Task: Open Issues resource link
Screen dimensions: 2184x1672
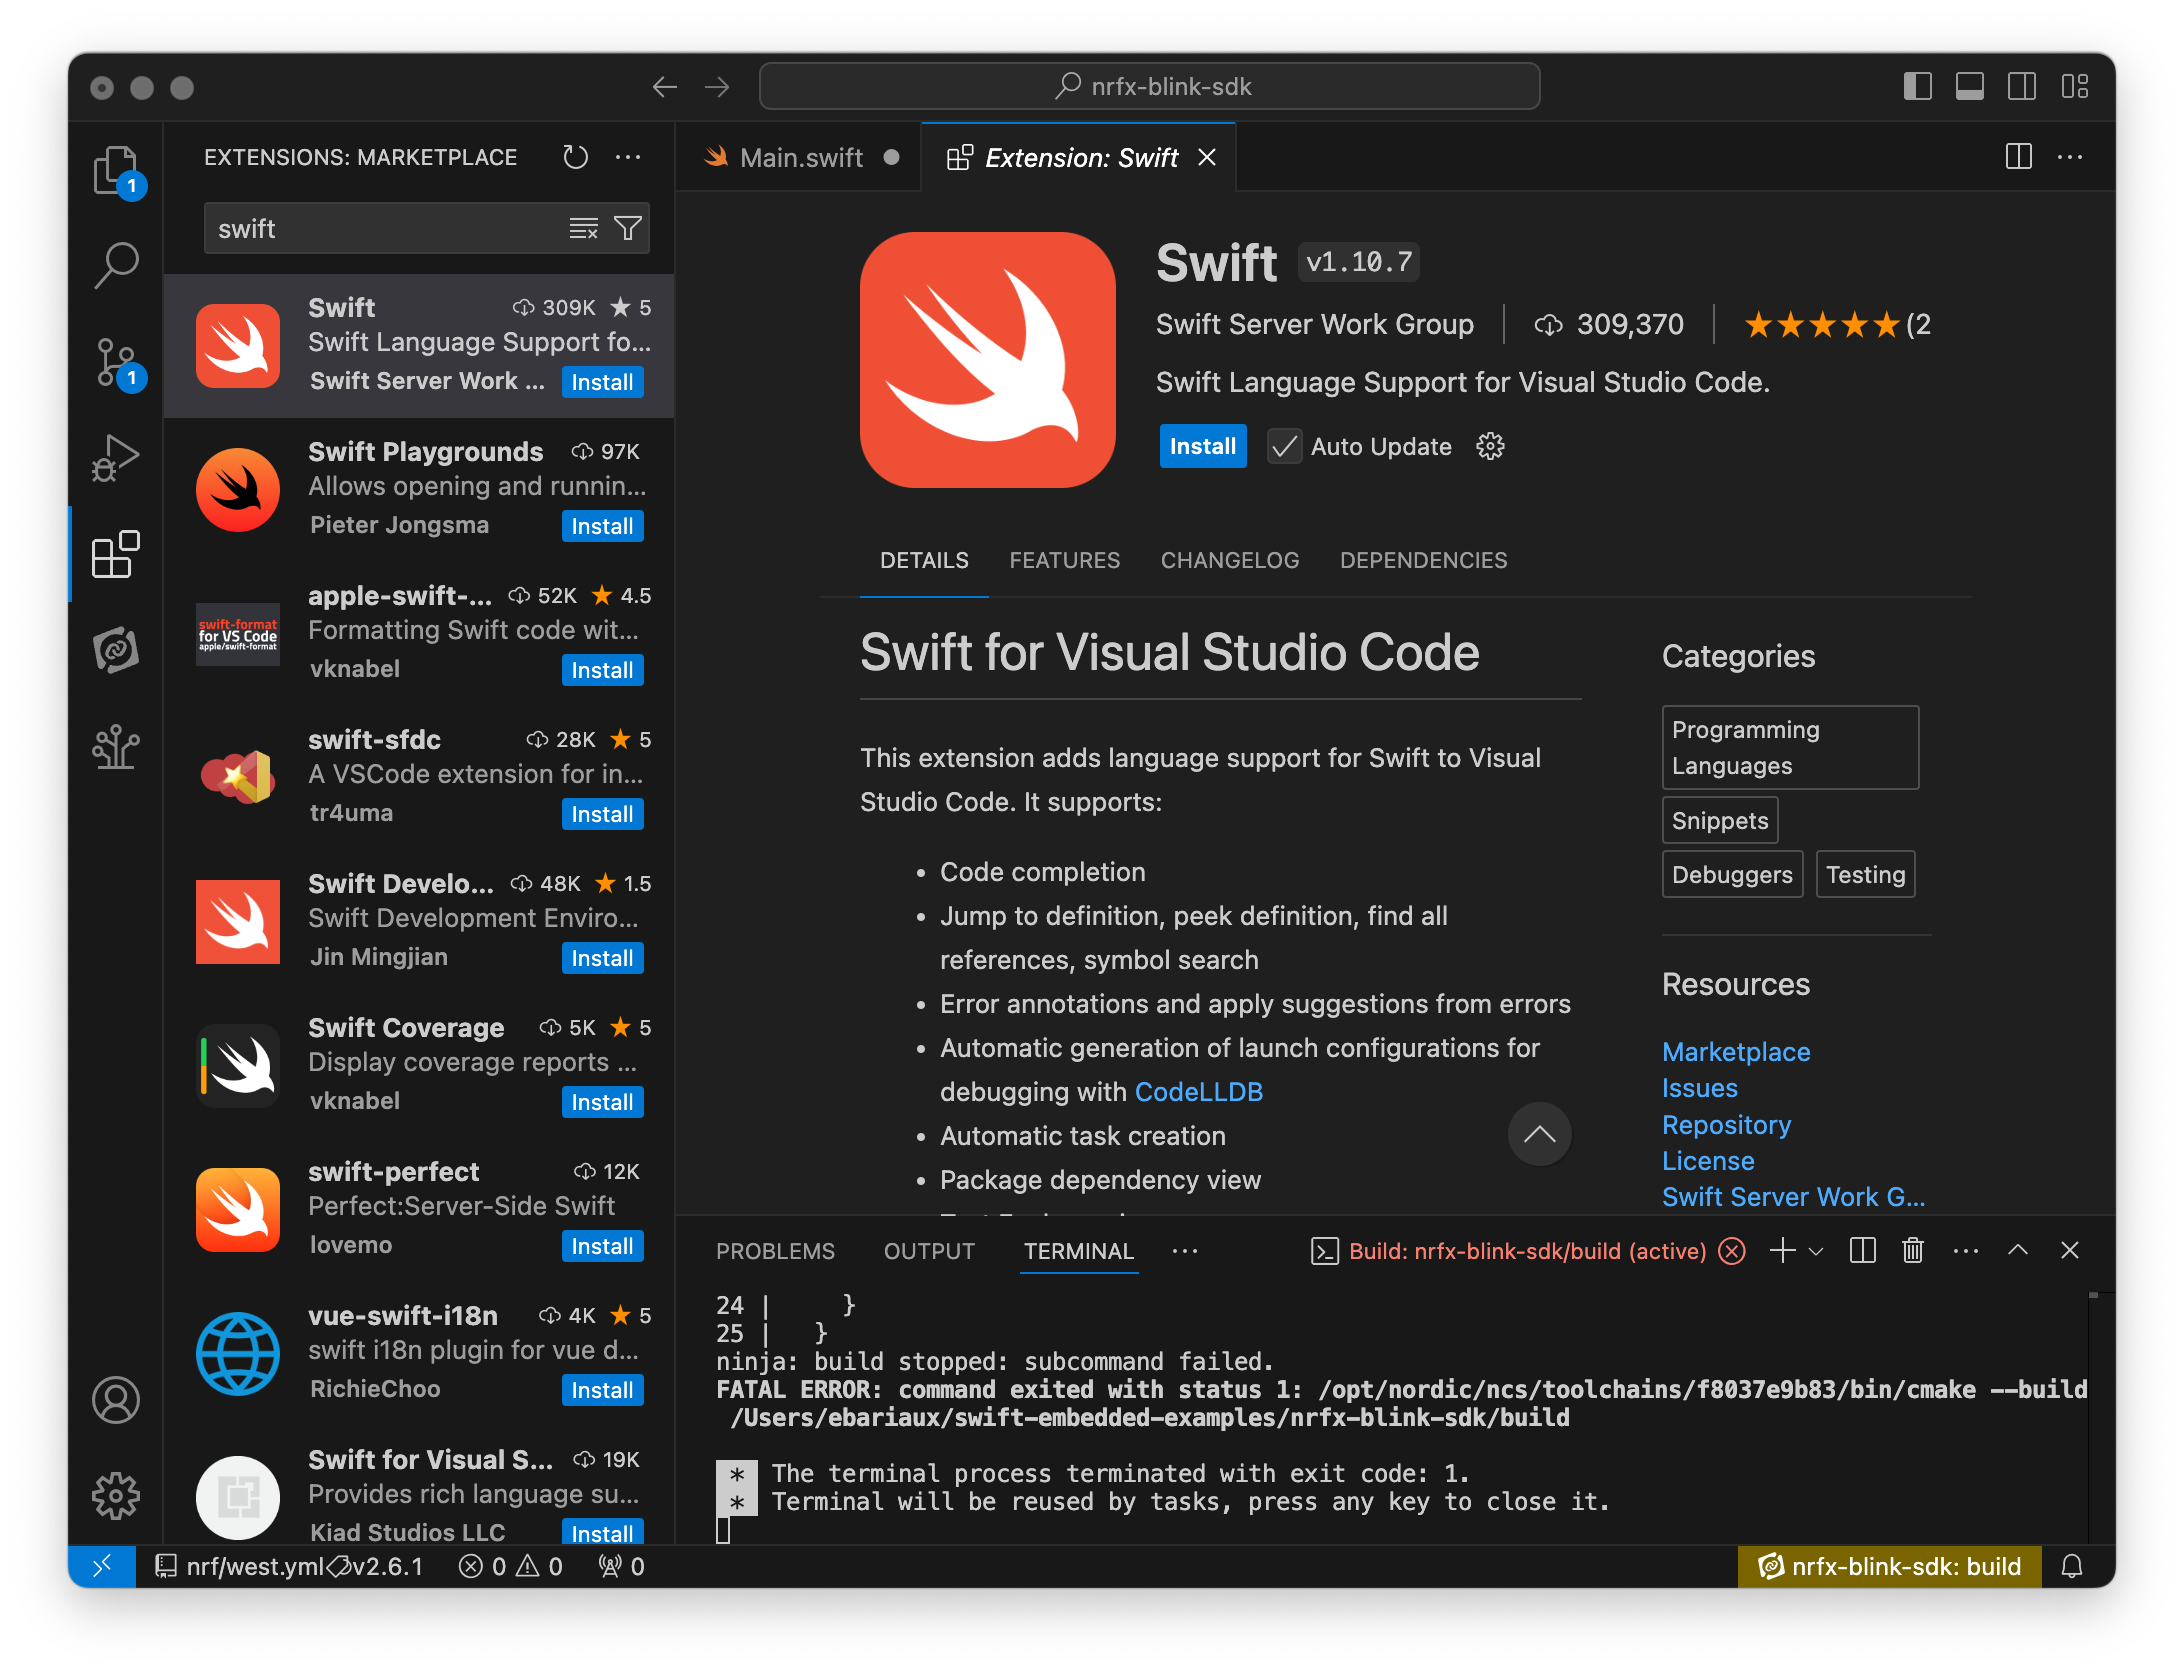Action: pyautogui.click(x=1699, y=1088)
